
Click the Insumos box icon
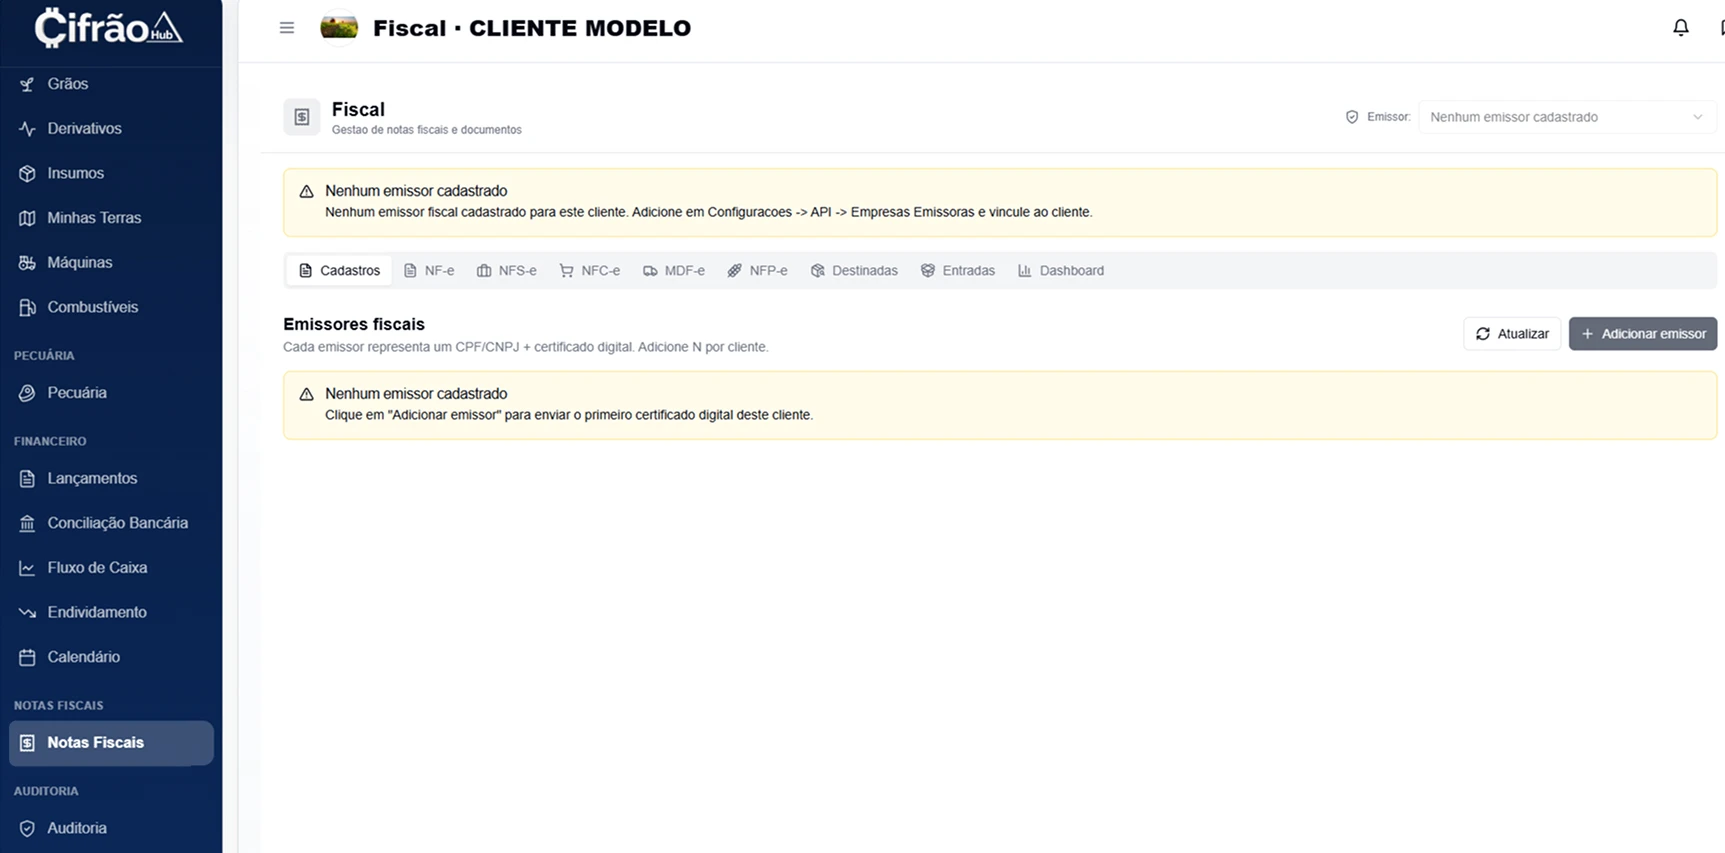pos(27,174)
